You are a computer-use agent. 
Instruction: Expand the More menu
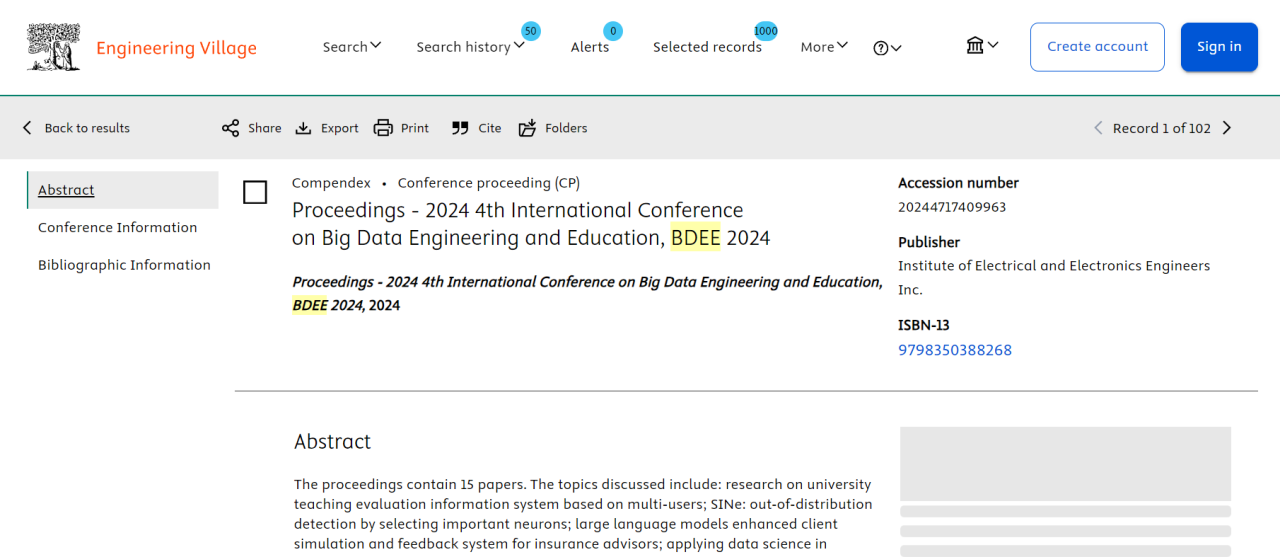pyautogui.click(x=824, y=47)
